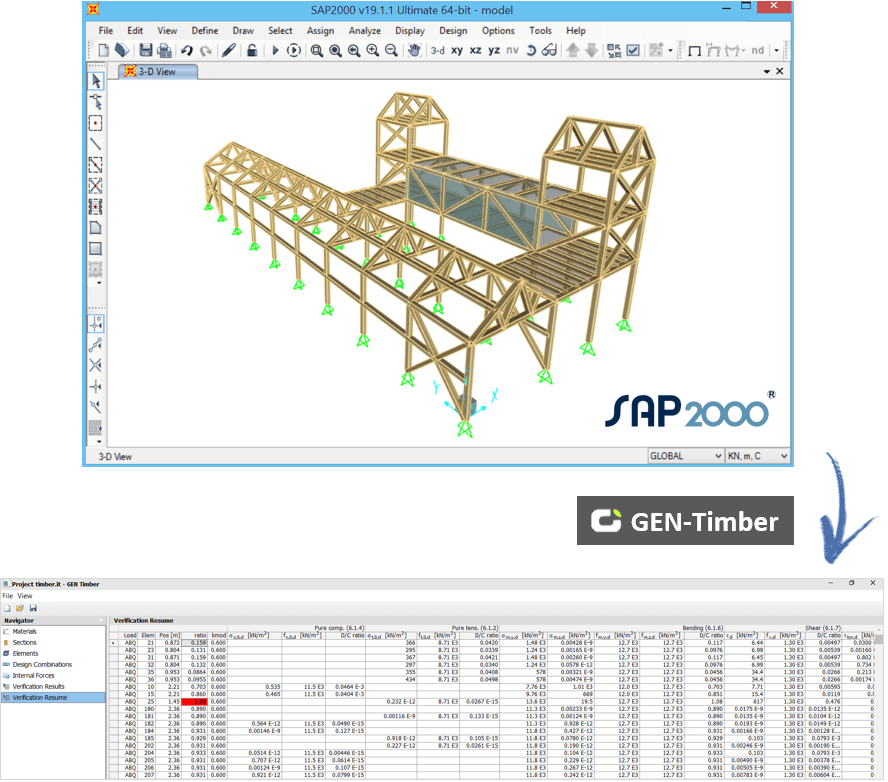Click the New Model icon in SAP2000 toolbar
888x782 pixels.
[103, 50]
